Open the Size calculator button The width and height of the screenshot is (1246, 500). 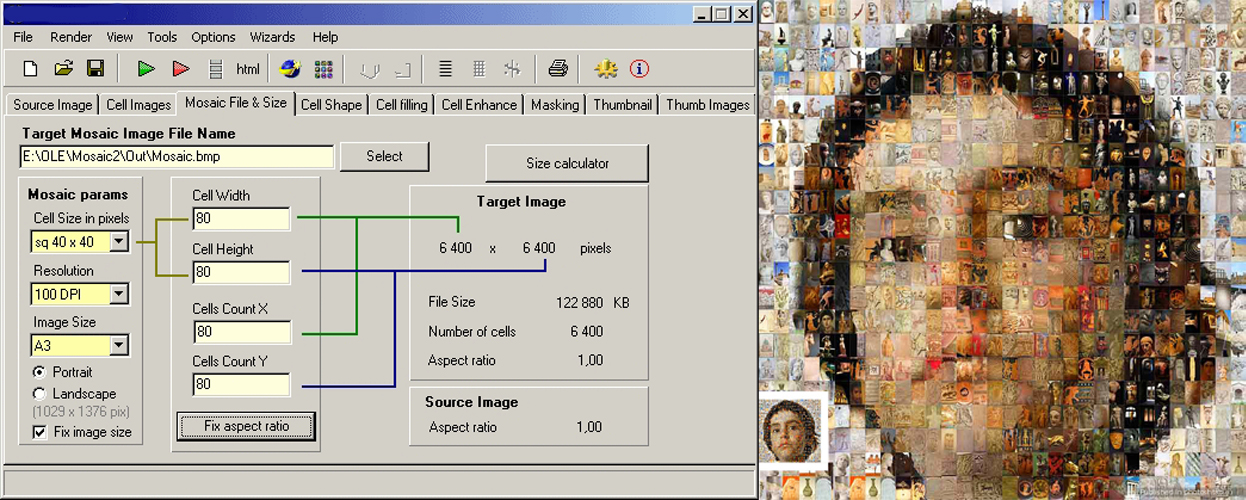point(567,163)
